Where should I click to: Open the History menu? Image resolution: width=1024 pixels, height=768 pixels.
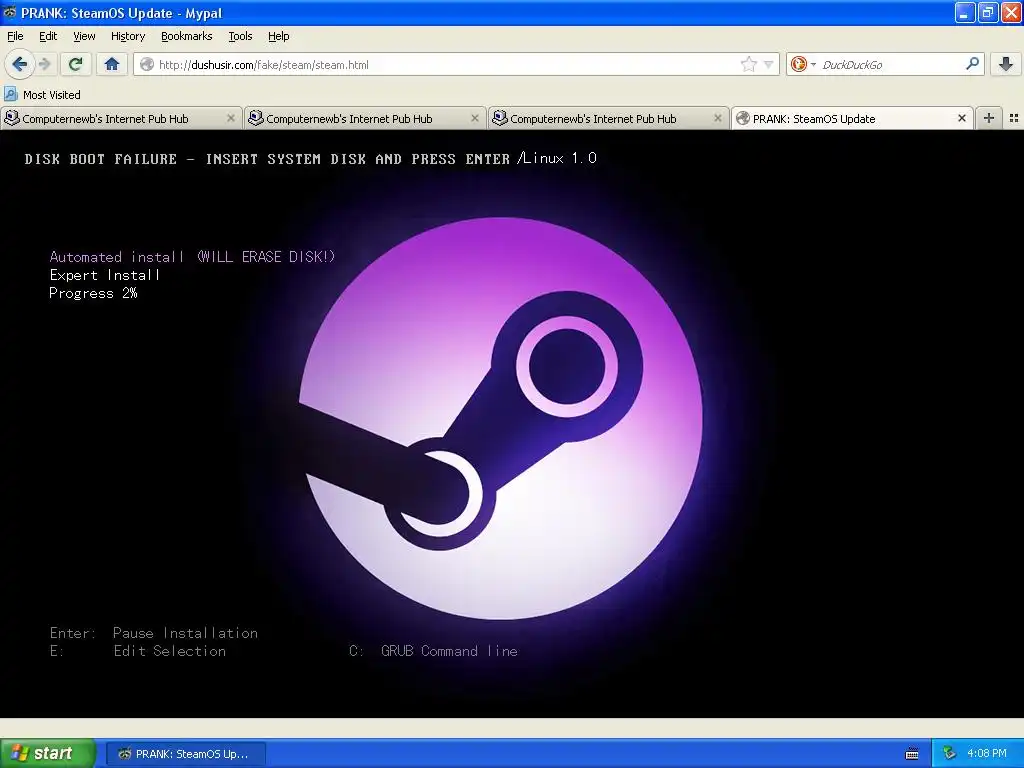coord(127,36)
